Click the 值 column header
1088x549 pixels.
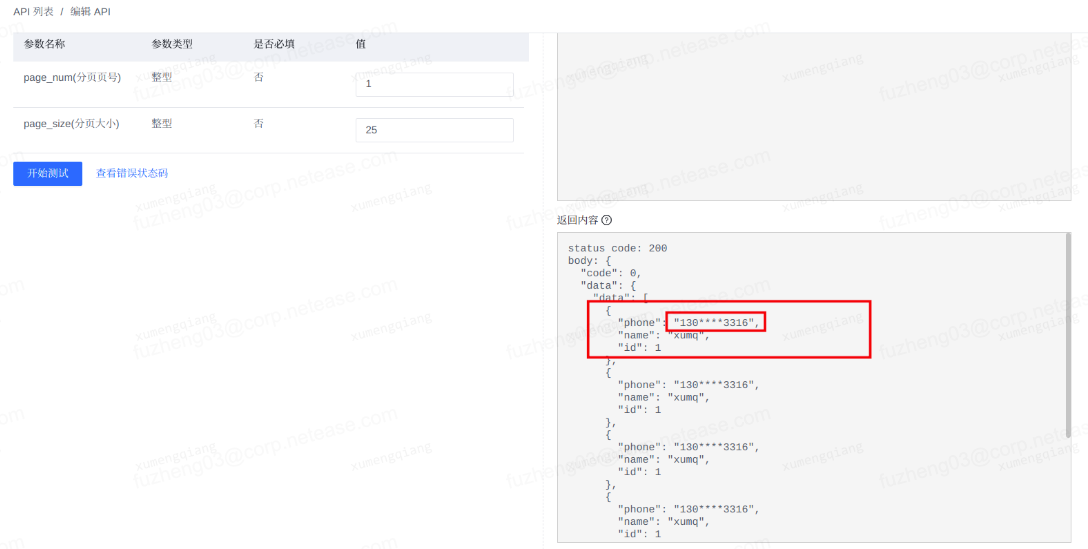pyautogui.click(x=361, y=45)
